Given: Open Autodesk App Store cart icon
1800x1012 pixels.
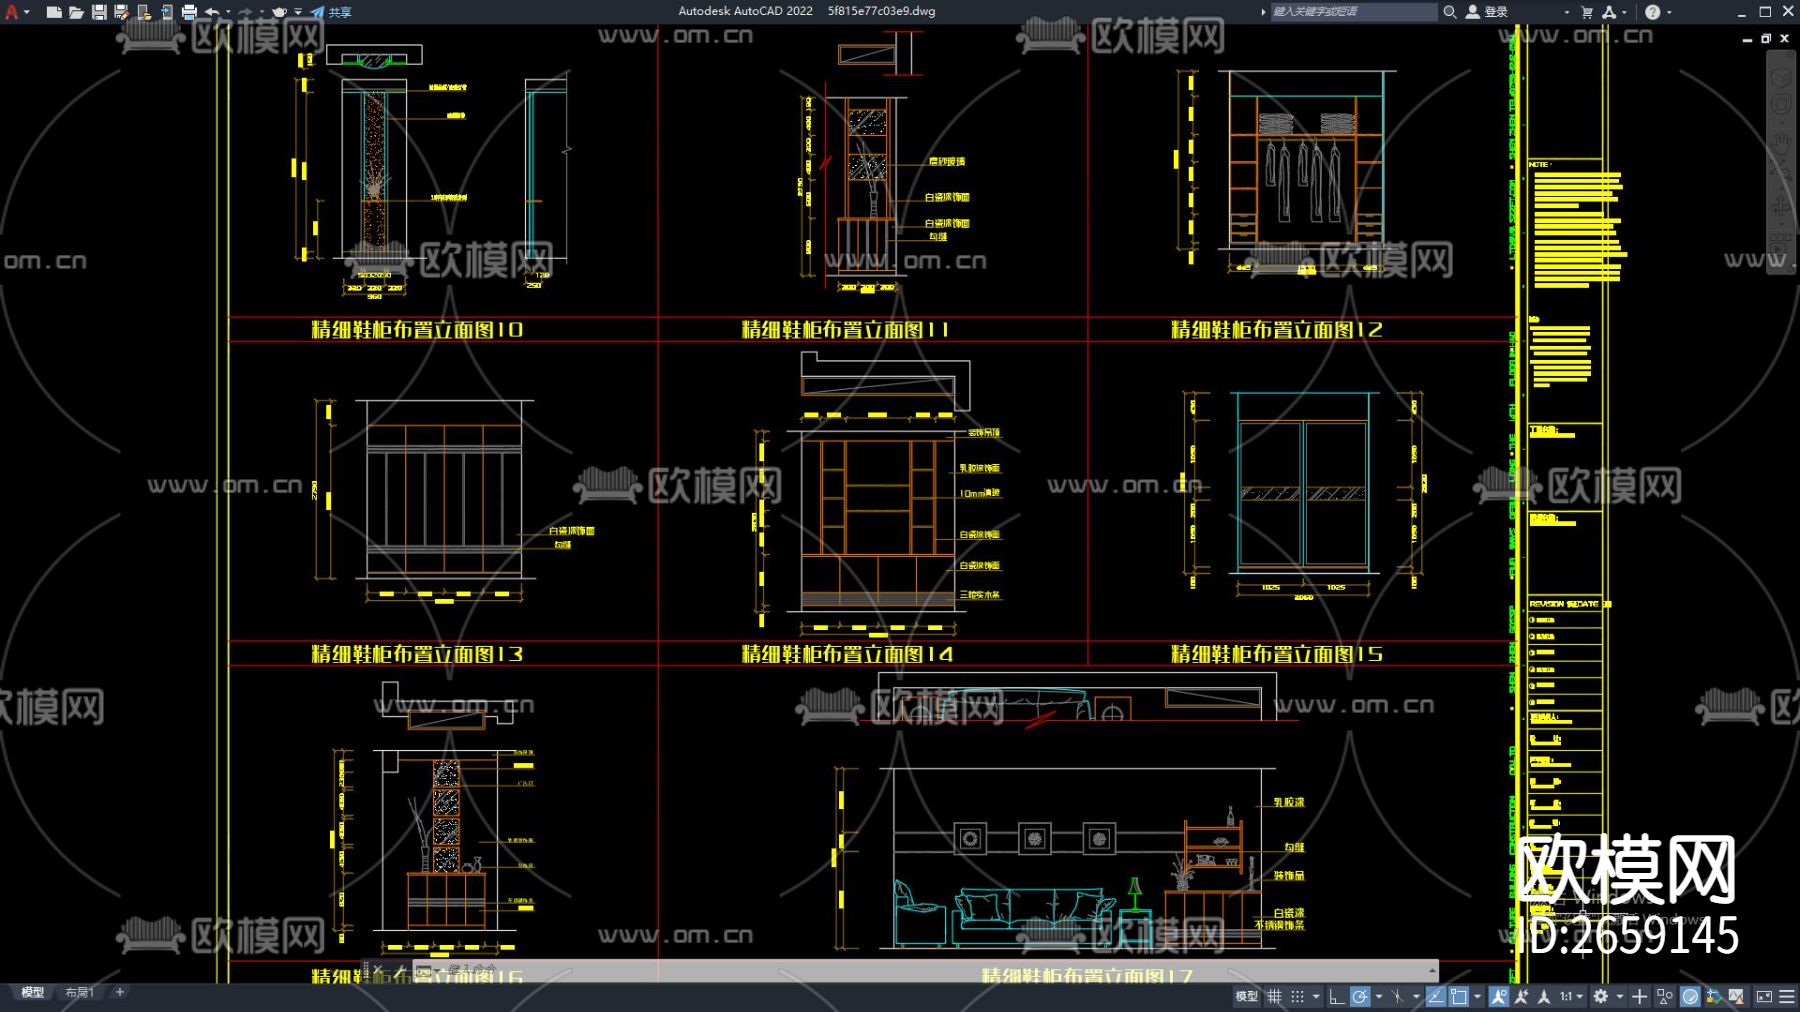Looking at the screenshot, I should (x=1586, y=12).
